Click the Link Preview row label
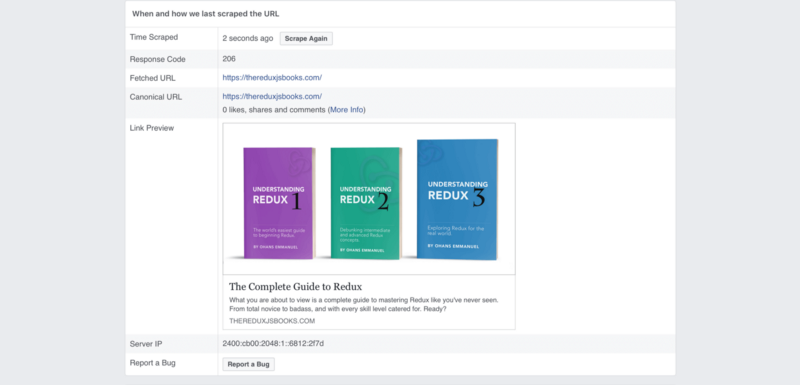This screenshot has height=385, width=800. tap(152, 128)
